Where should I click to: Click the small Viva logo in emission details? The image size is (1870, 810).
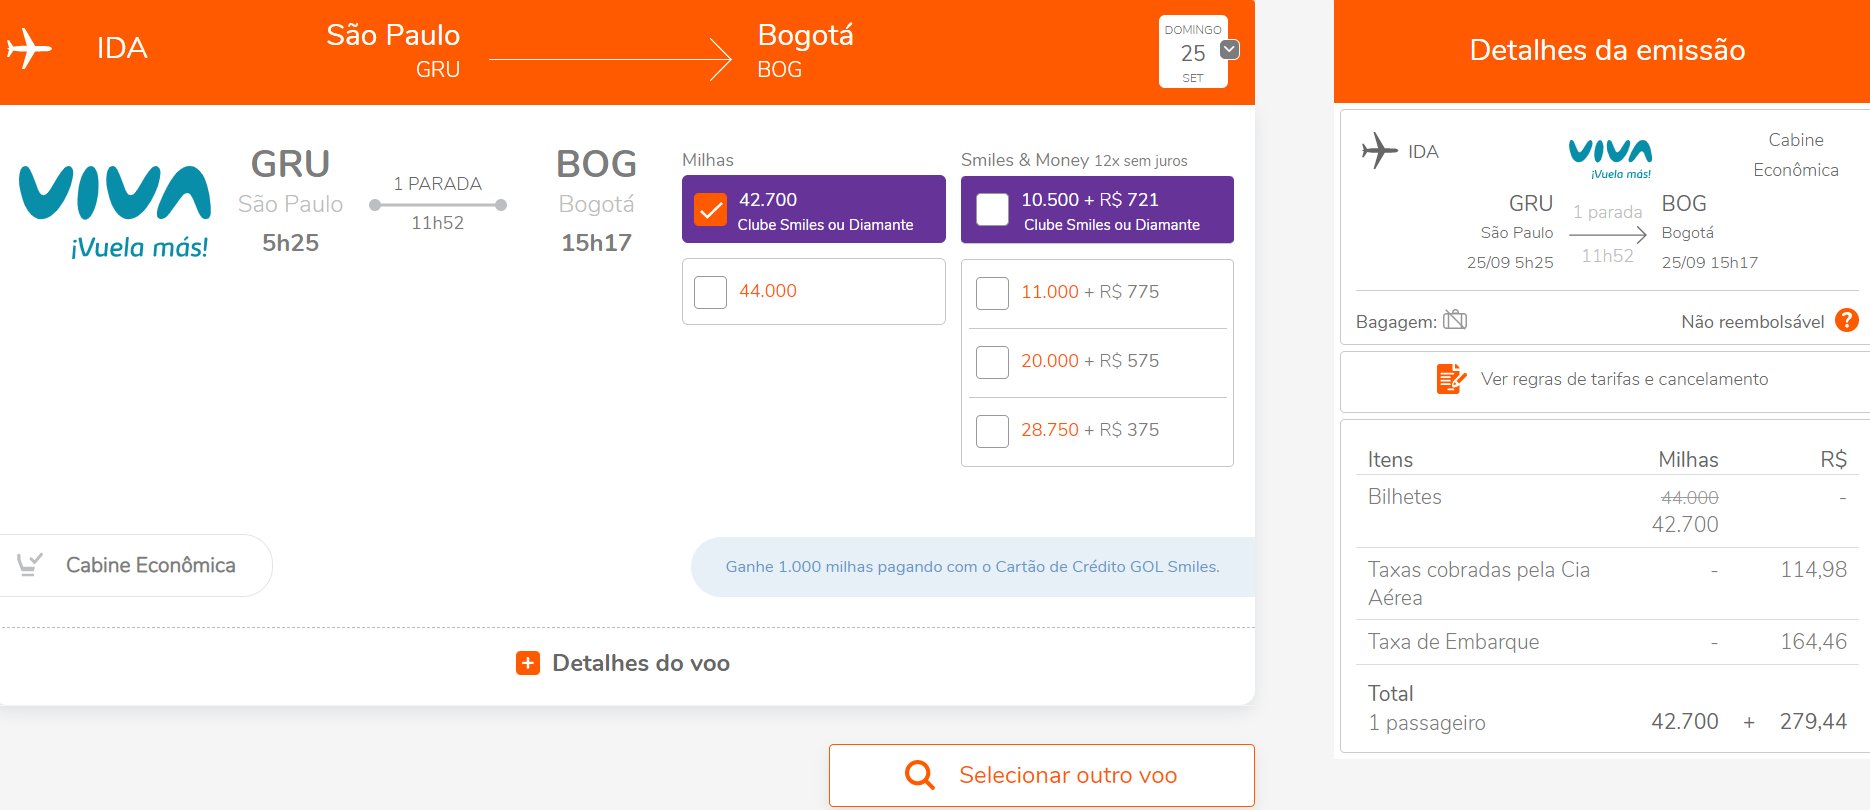(x=1610, y=158)
